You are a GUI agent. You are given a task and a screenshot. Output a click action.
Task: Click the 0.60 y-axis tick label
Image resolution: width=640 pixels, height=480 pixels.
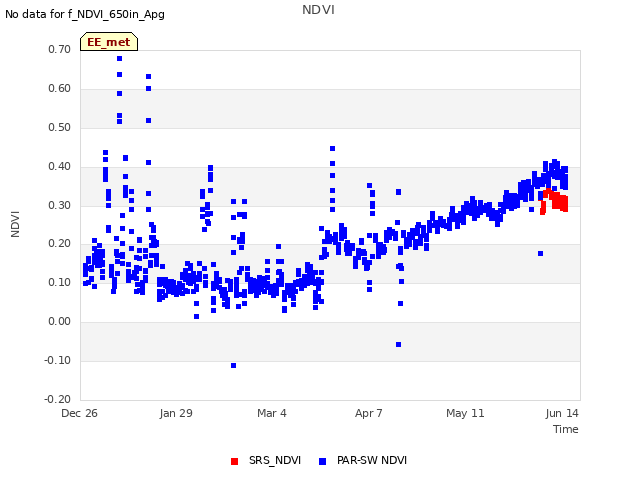click(59, 89)
